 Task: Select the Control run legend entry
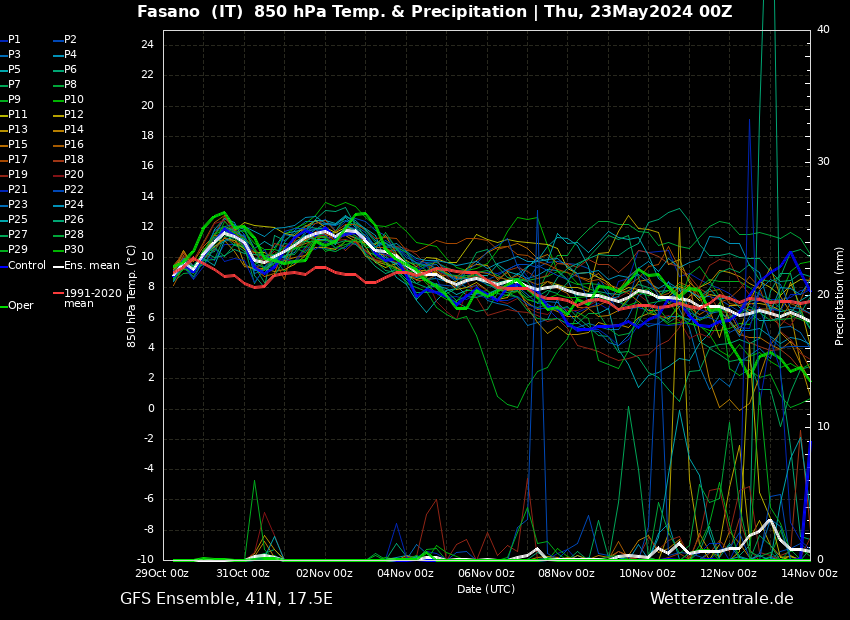[x=26, y=266]
